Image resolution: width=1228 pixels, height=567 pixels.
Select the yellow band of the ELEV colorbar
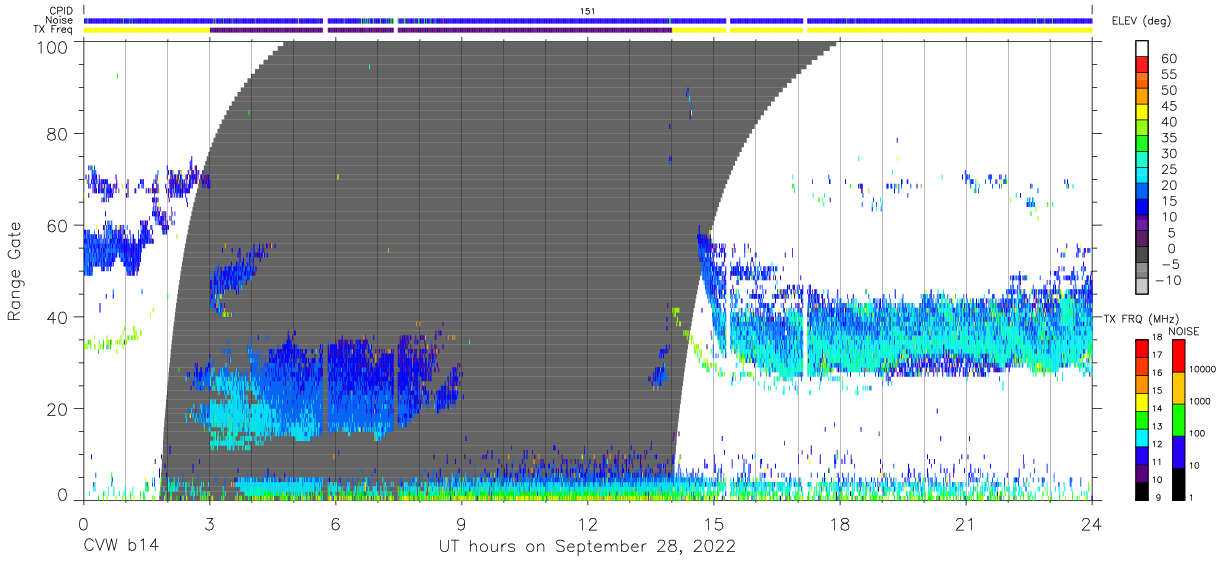tap(1143, 111)
